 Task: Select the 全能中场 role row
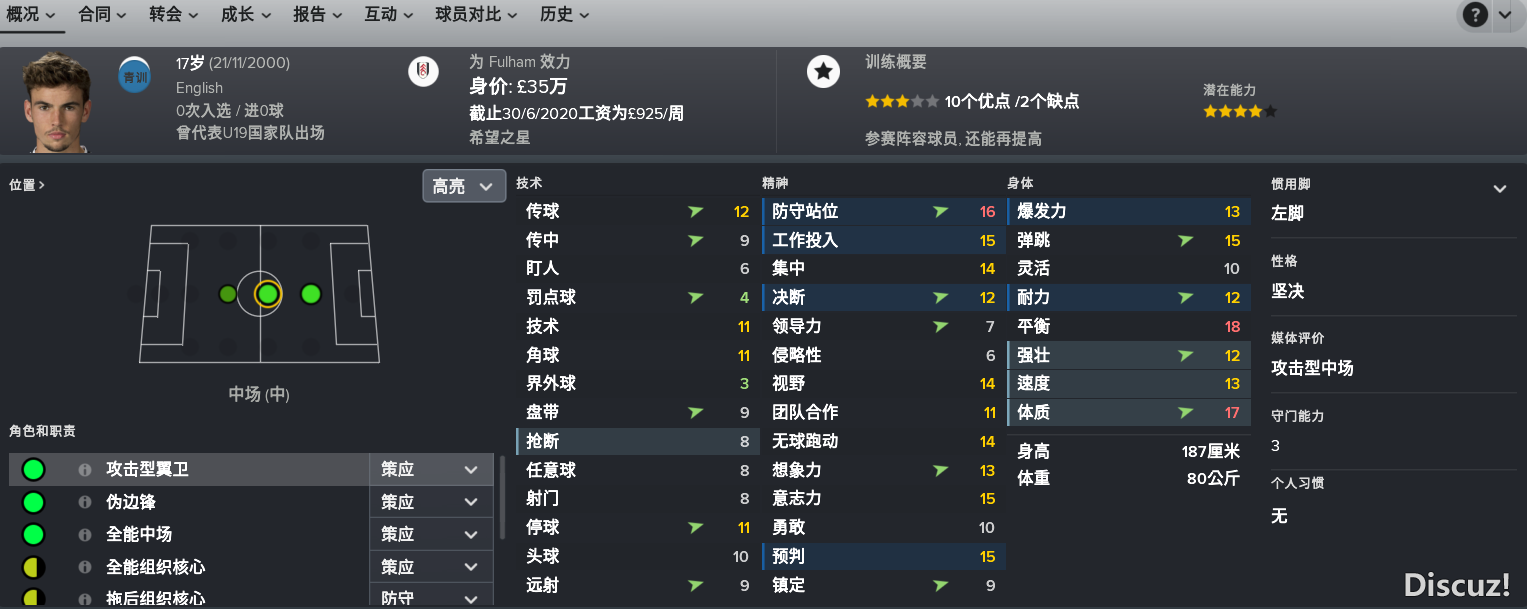252,534
